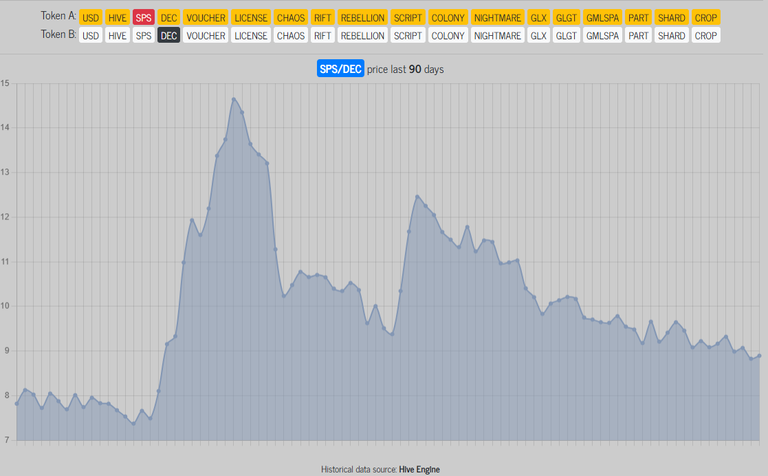The width and height of the screenshot is (768, 476).
Task: Select GLGT in Token B row
Action: pos(566,35)
